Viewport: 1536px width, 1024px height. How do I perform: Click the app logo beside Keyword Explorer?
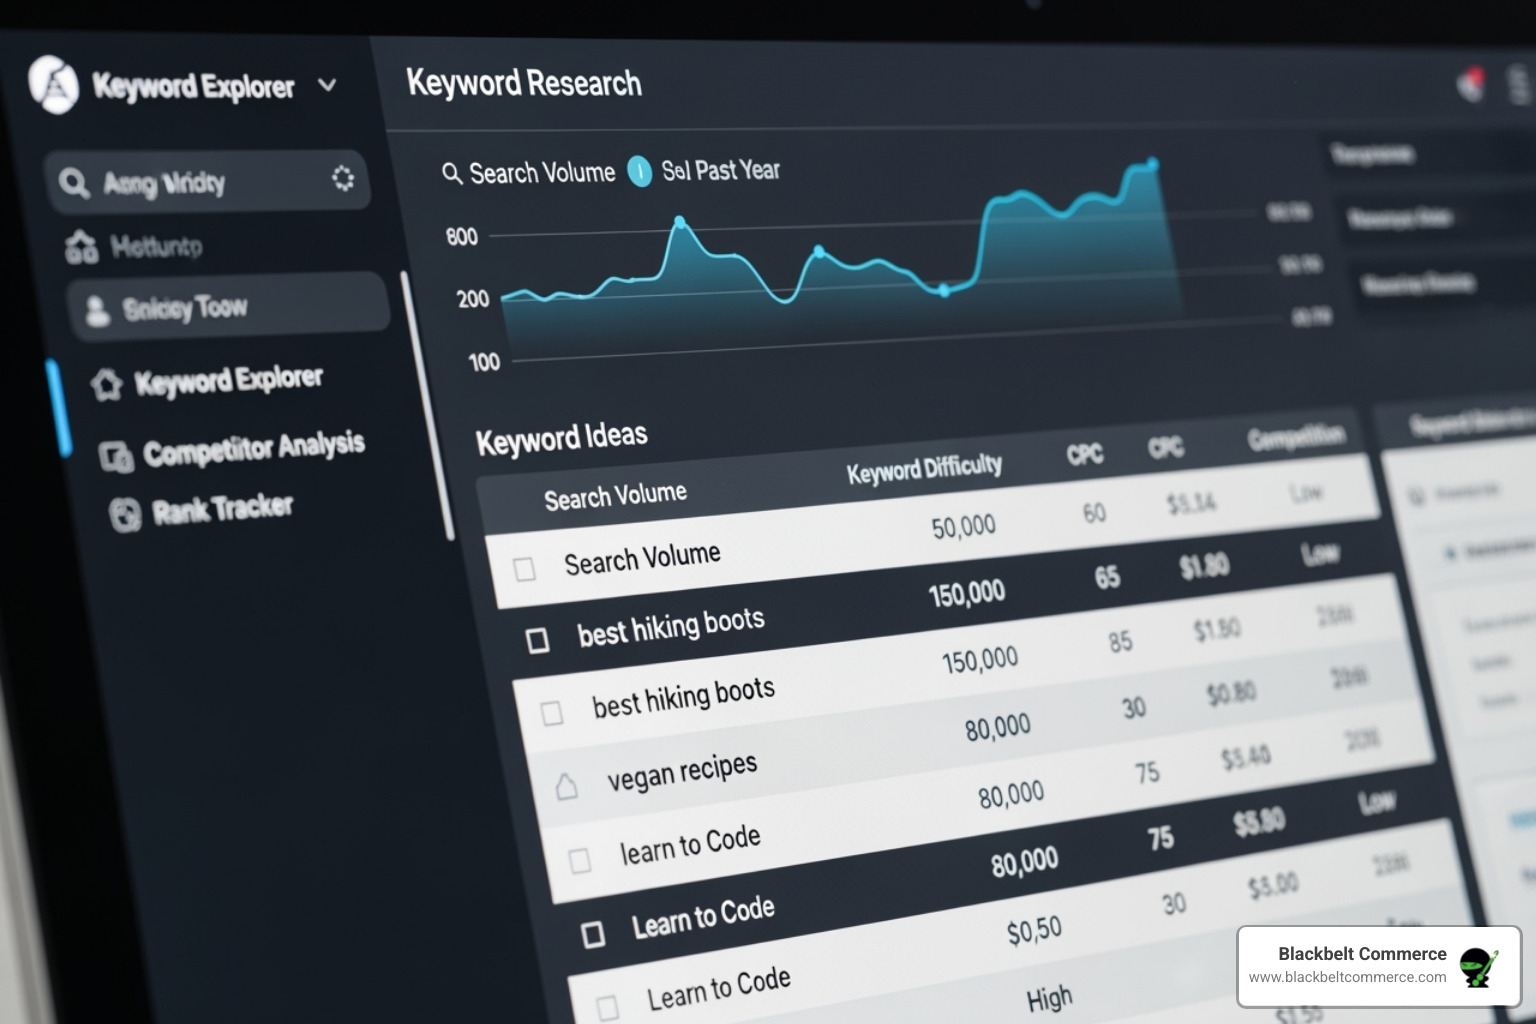(x=53, y=84)
